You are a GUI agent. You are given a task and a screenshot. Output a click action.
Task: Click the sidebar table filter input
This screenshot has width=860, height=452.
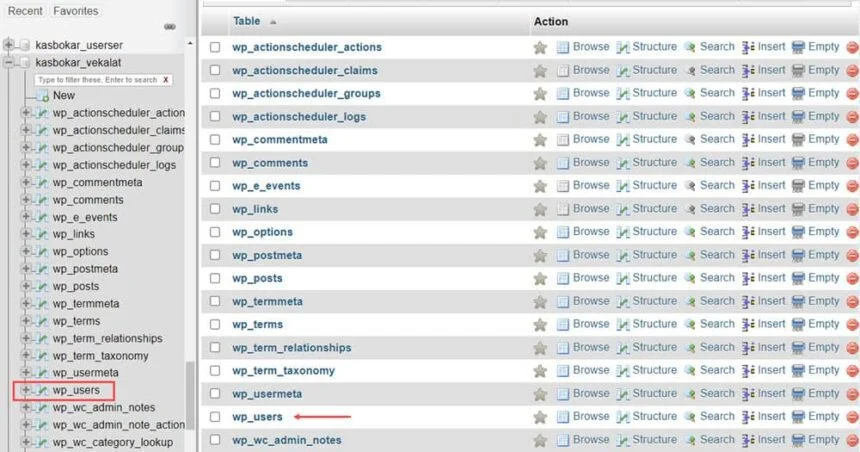pos(98,80)
